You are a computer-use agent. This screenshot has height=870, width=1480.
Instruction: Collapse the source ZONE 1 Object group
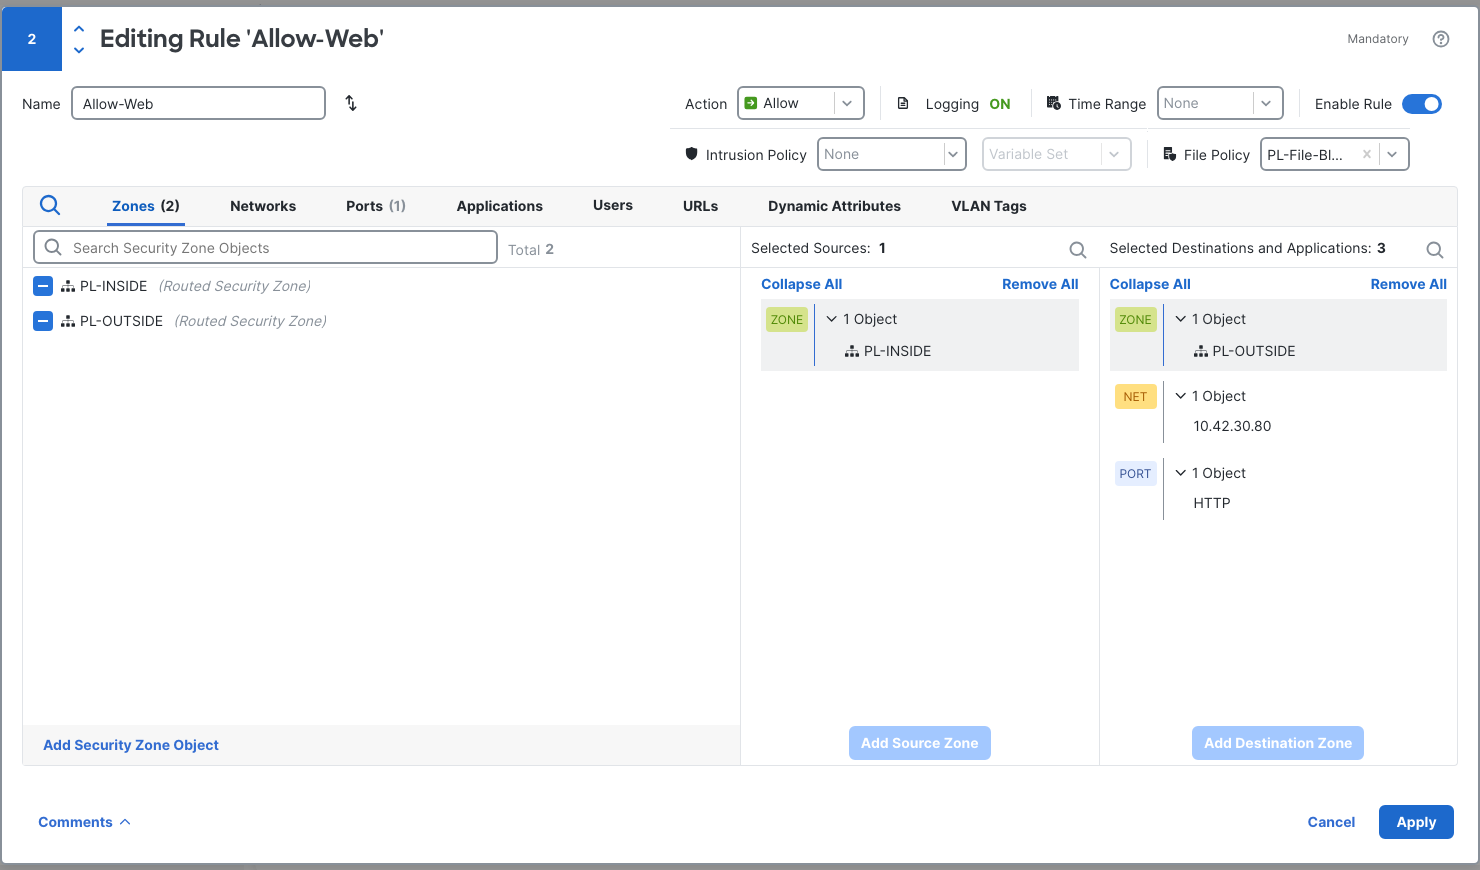click(832, 319)
